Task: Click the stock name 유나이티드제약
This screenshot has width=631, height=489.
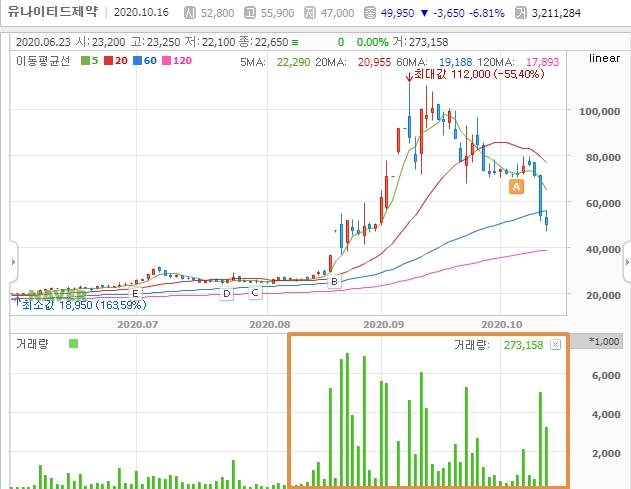Action: pos(53,12)
